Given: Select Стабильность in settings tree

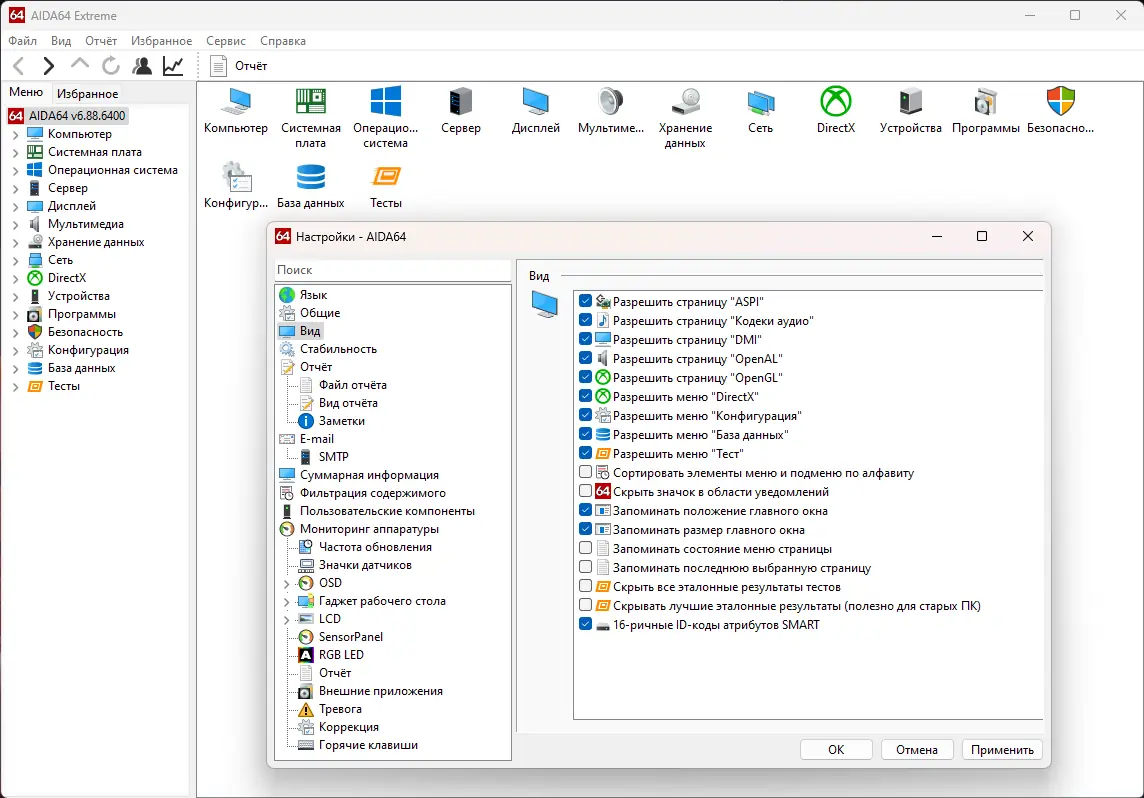Looking at the screenshot, I should (x=338, y=349).
